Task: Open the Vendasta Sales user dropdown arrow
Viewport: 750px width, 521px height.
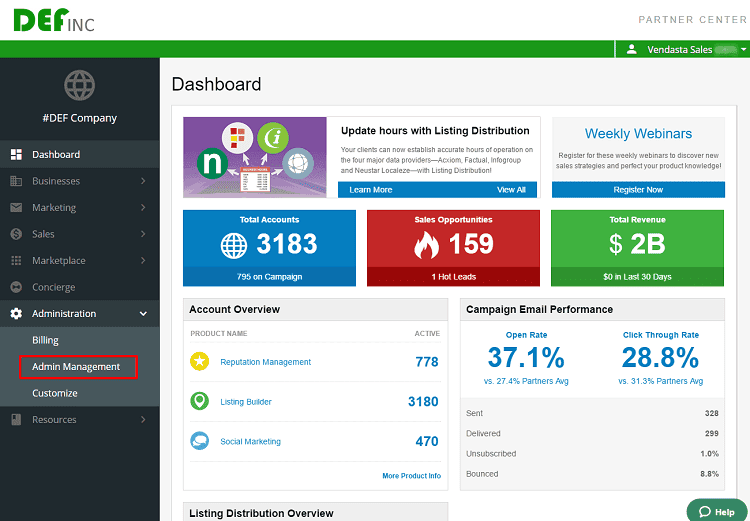Action: pos(743,49)
